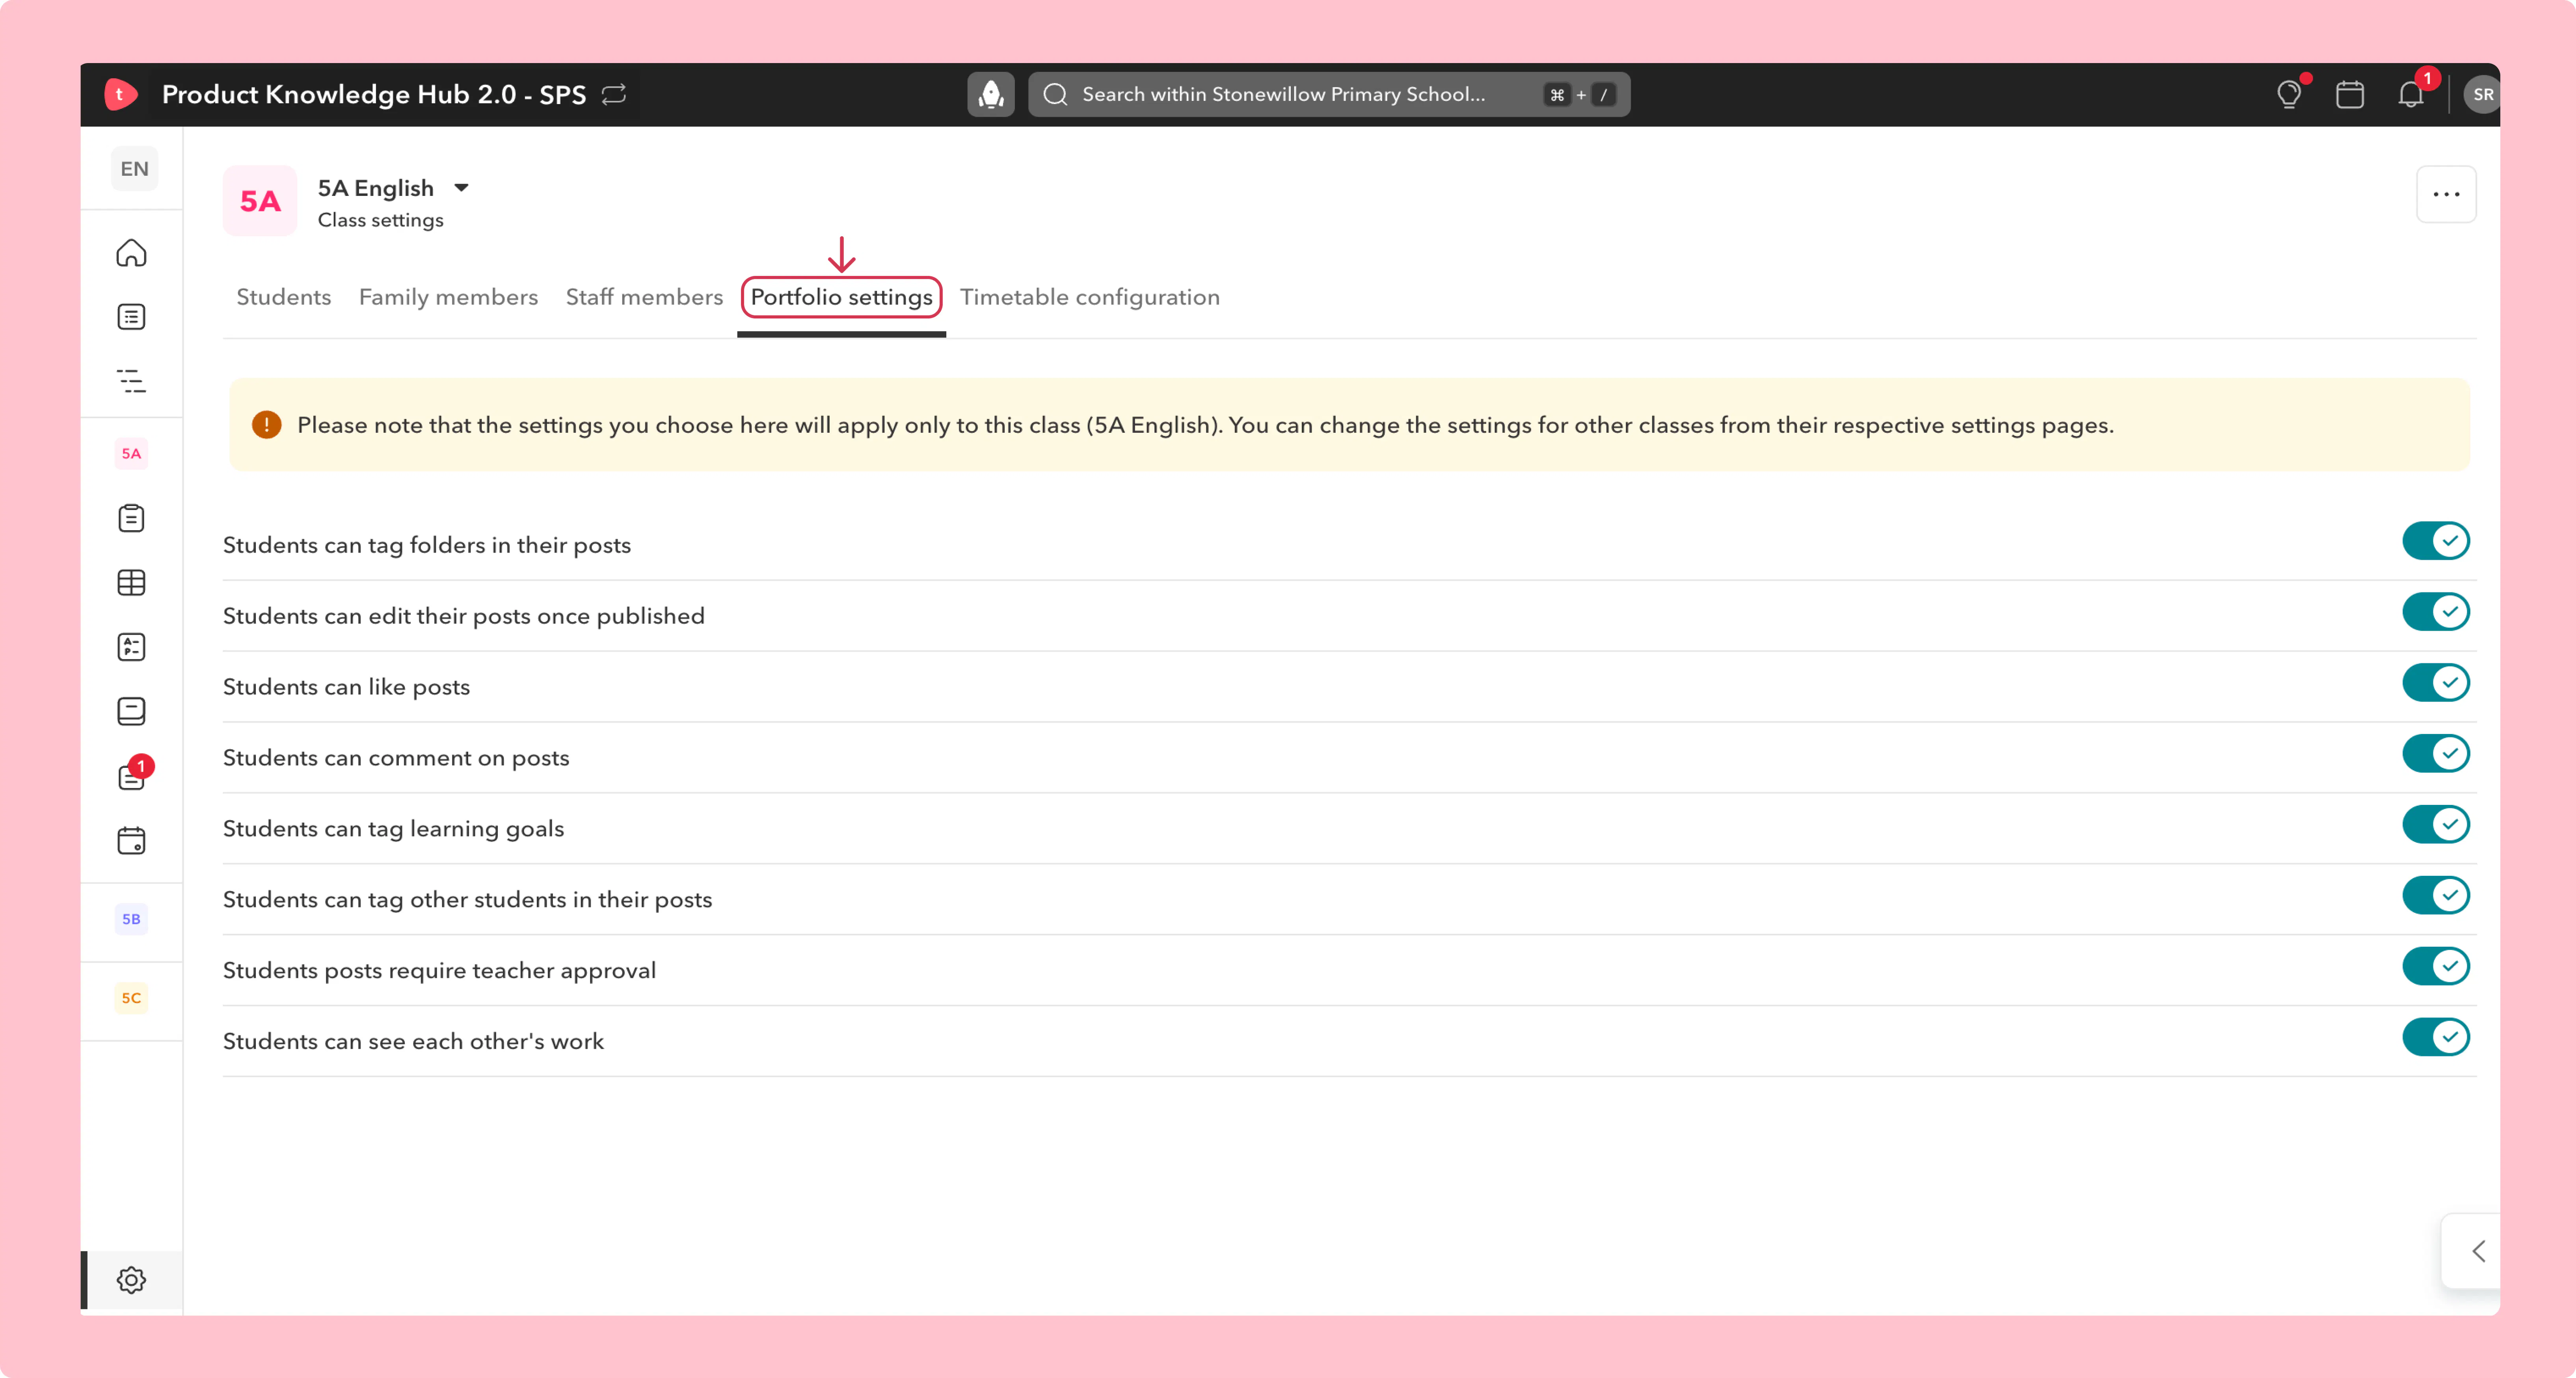Image resolution: width=2576 pixels, height=1378 pixels.
Task: Toggle Students can see each other's work
Action: coord(2436,1037)
